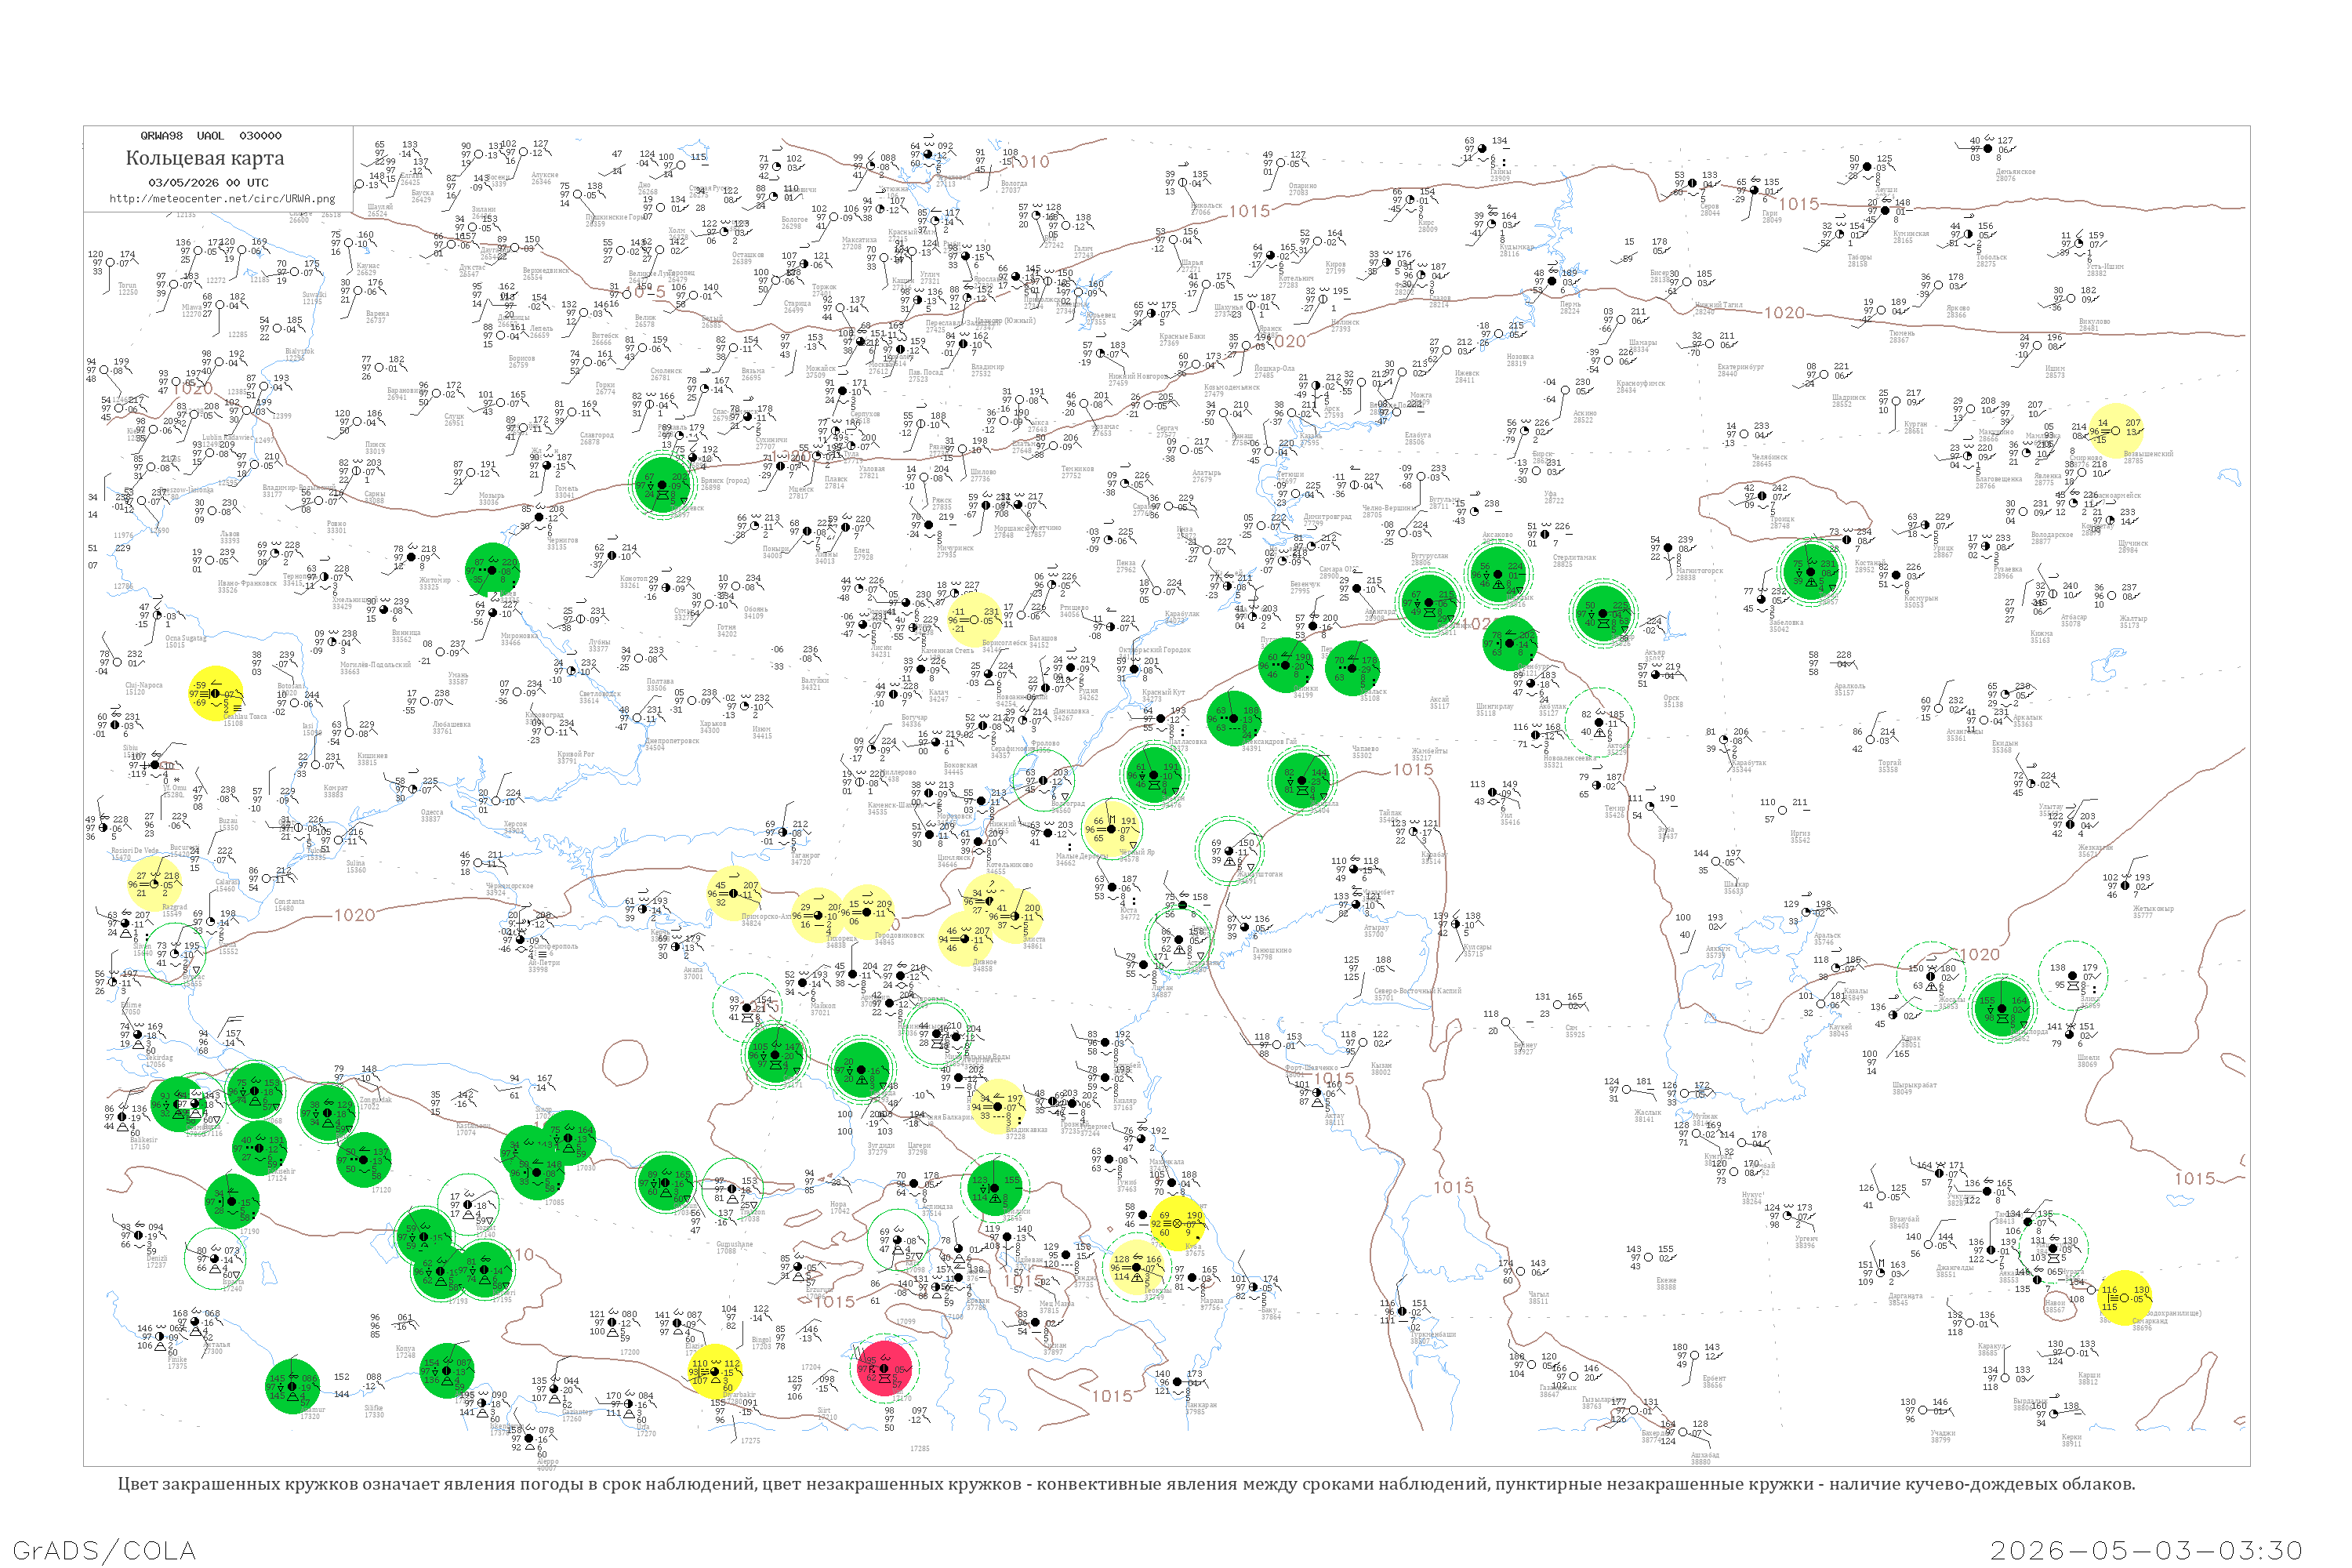Select the 2026-05-03-03:30 timestamp
Viewport: 2352px width, 1568px height.
tap(2146, 1551)
